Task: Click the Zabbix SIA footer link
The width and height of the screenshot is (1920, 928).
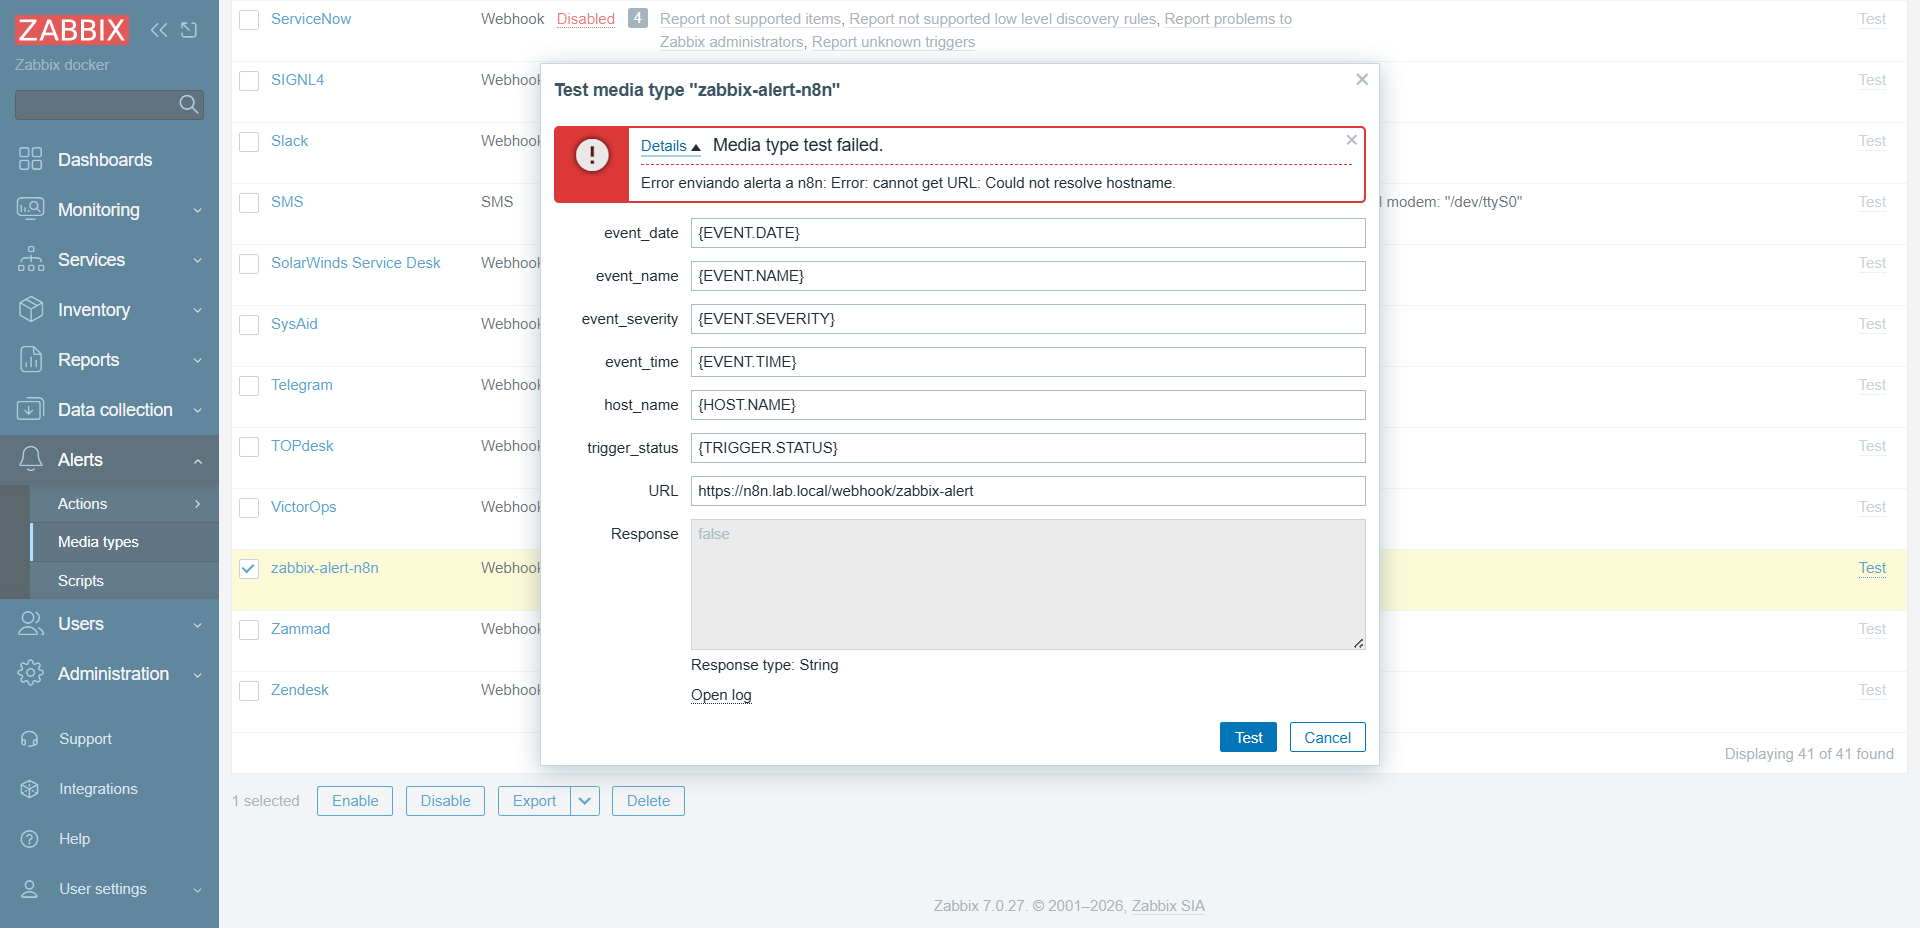Action: pyautogui.click(x=1168, y=906)
